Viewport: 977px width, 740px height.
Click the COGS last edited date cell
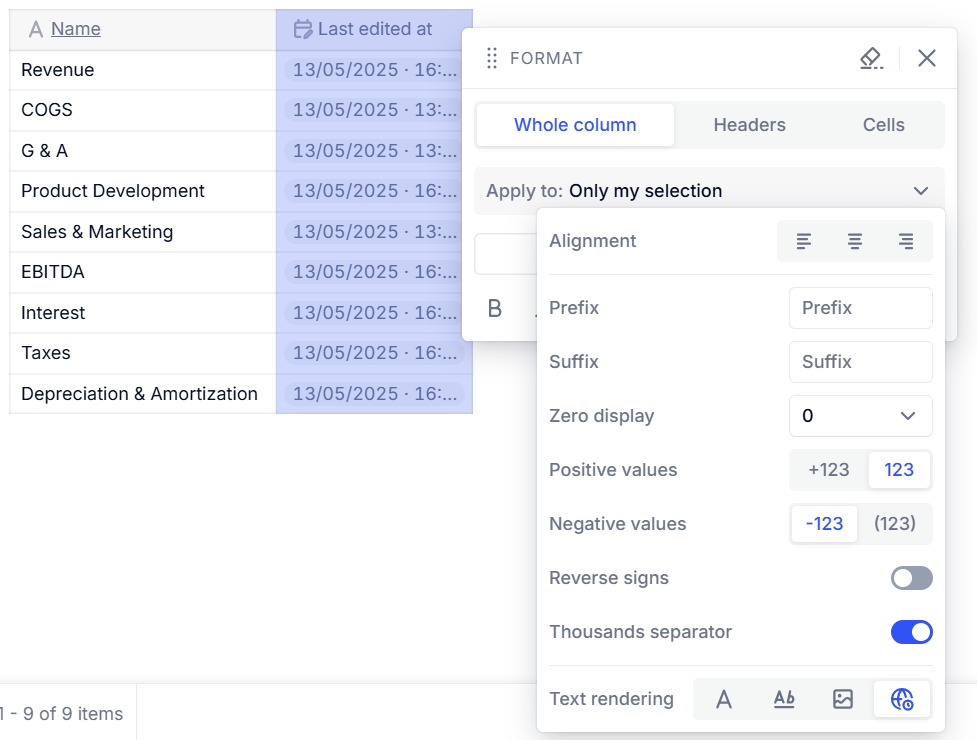click(374, 110)
